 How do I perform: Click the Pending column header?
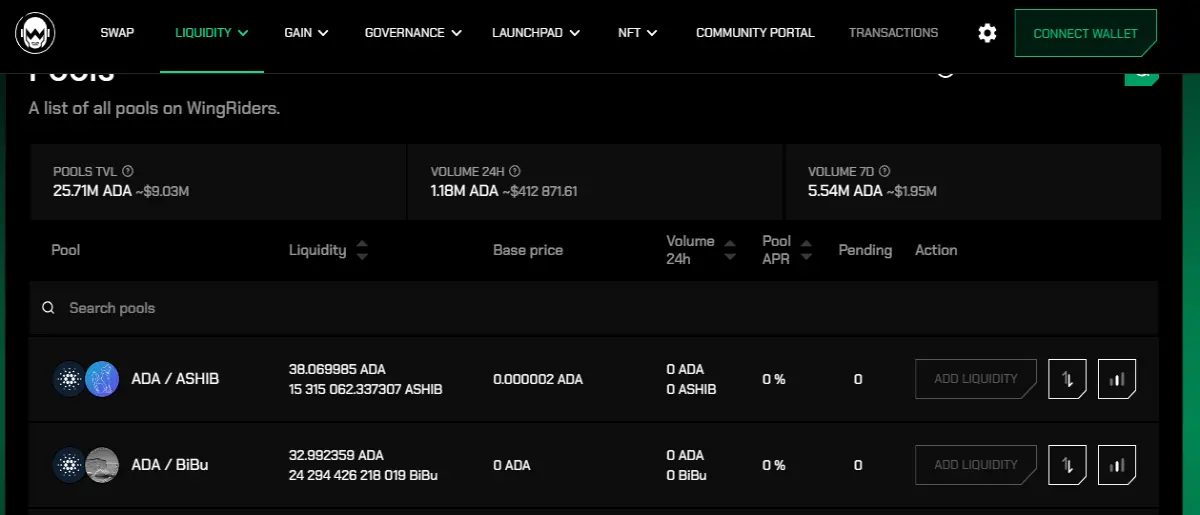click(865, 250)
